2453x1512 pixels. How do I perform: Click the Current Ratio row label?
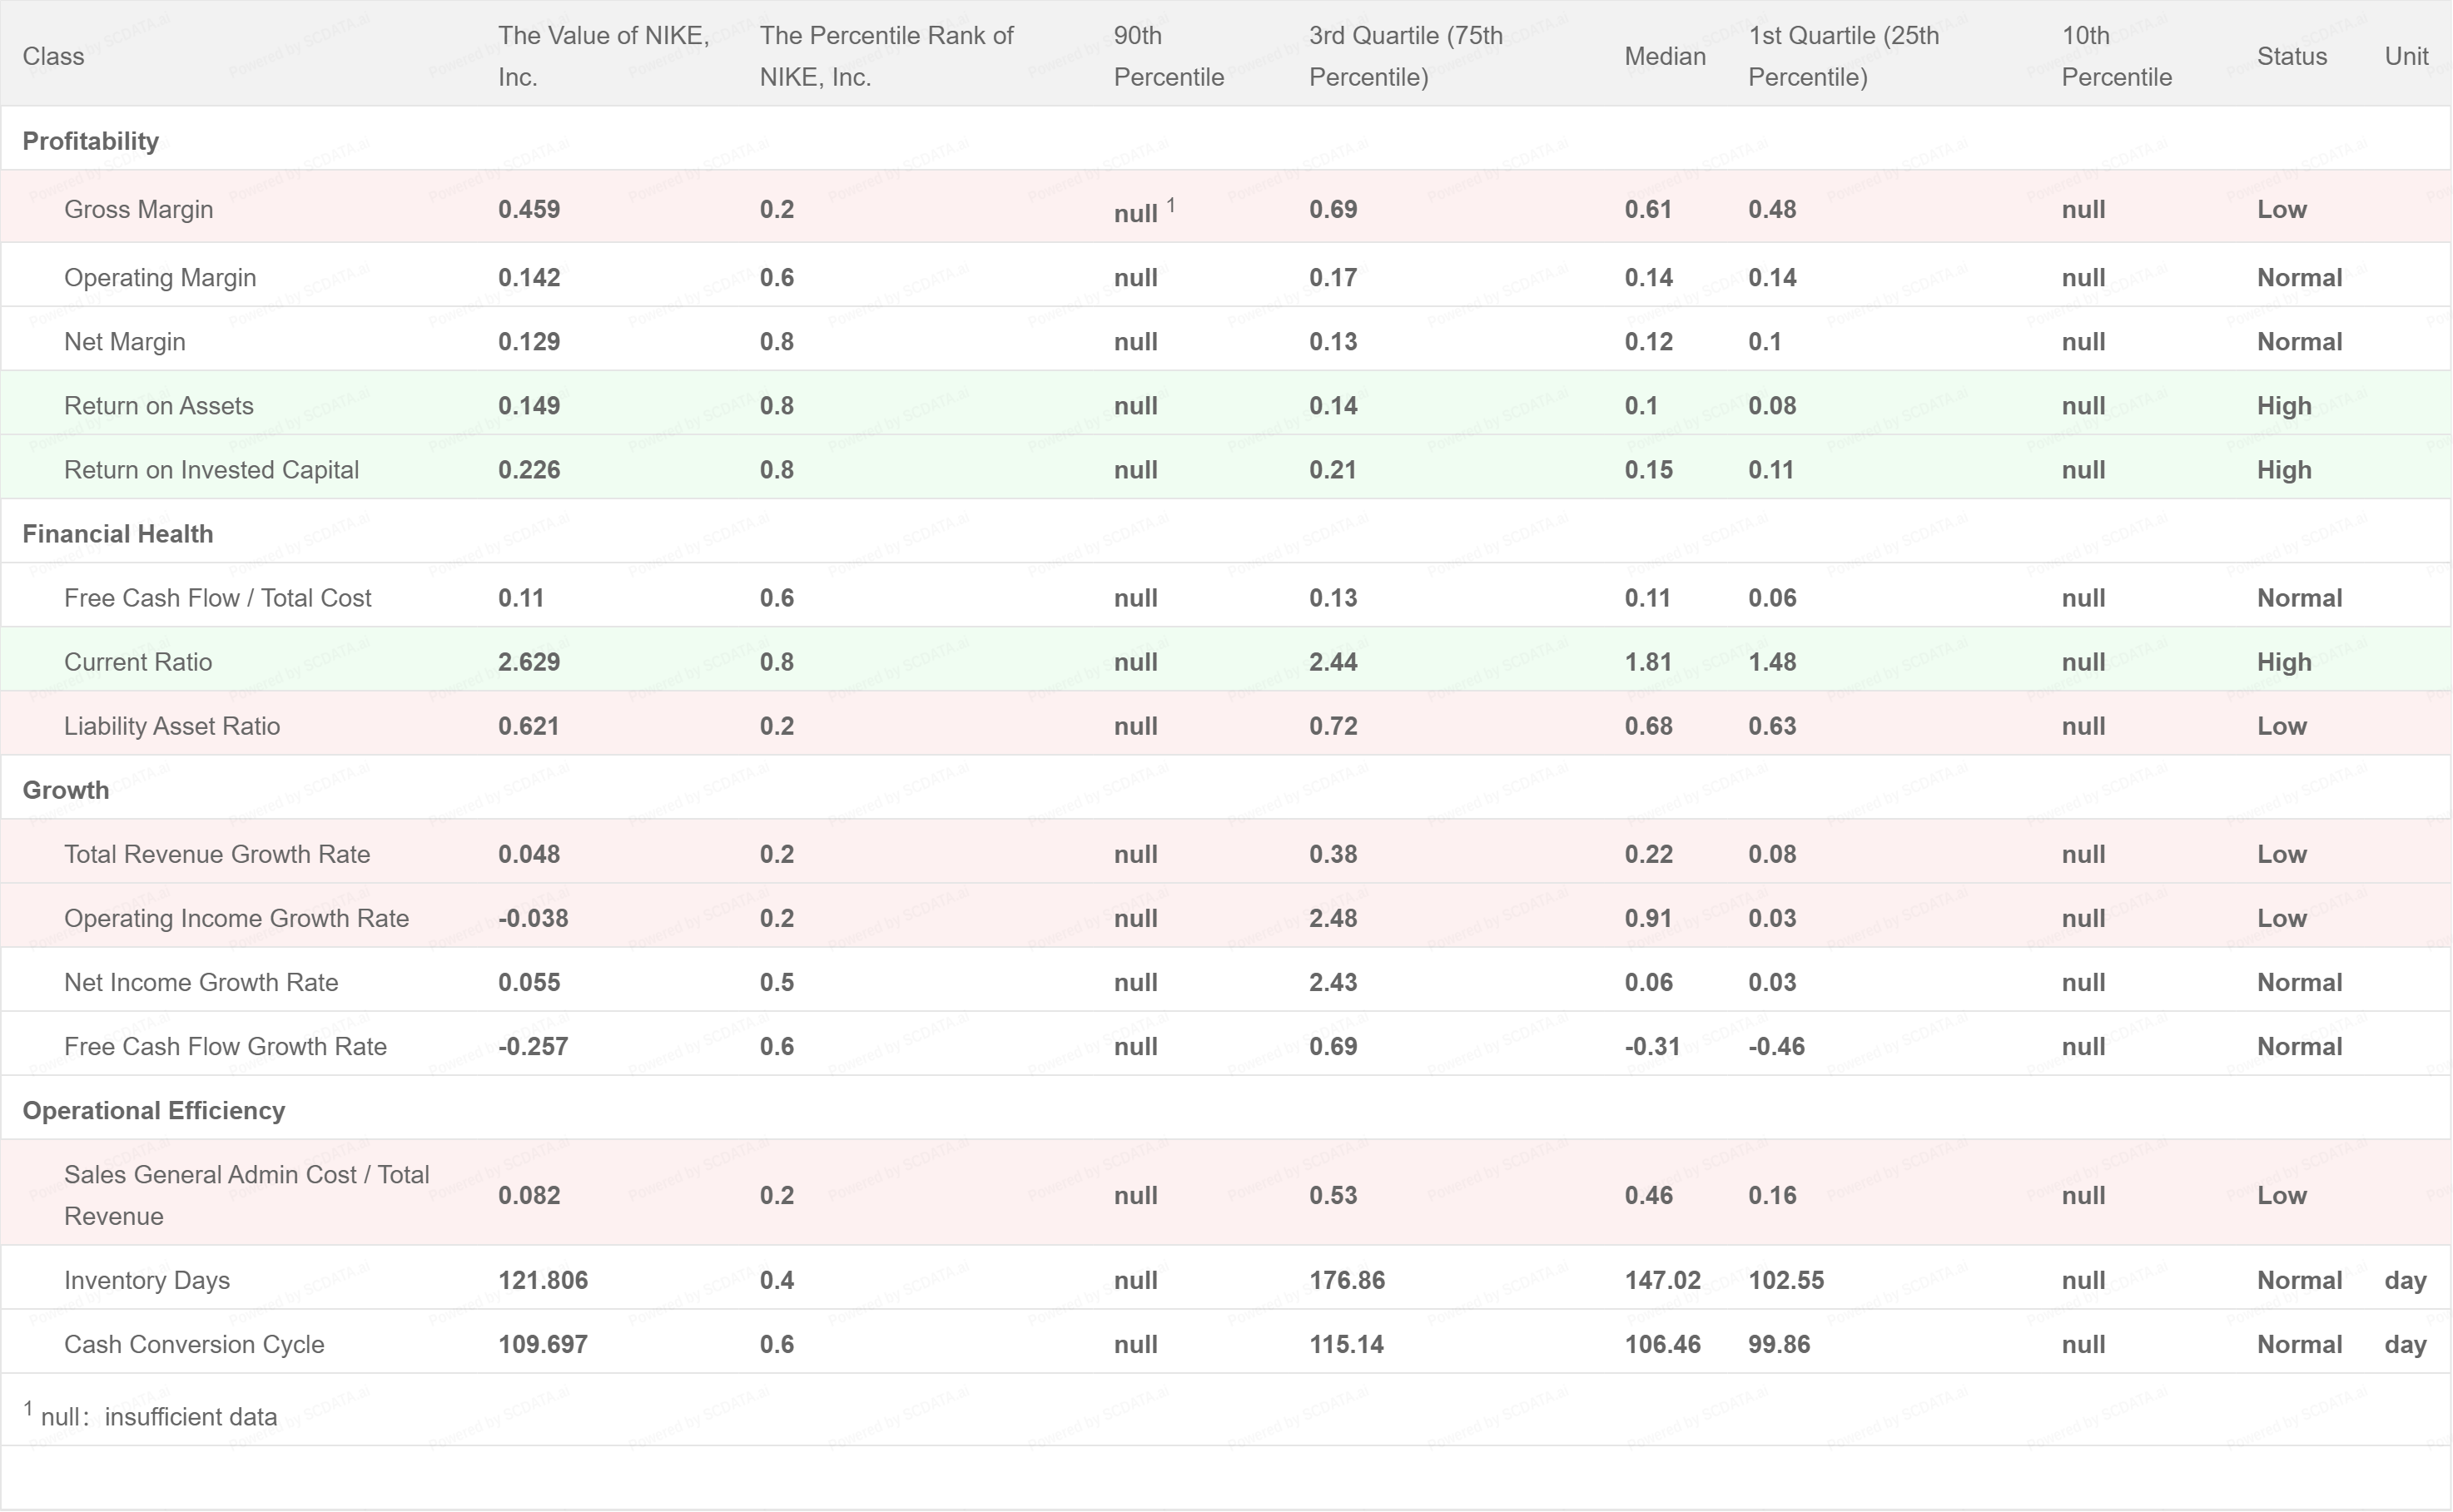[138, 662]
